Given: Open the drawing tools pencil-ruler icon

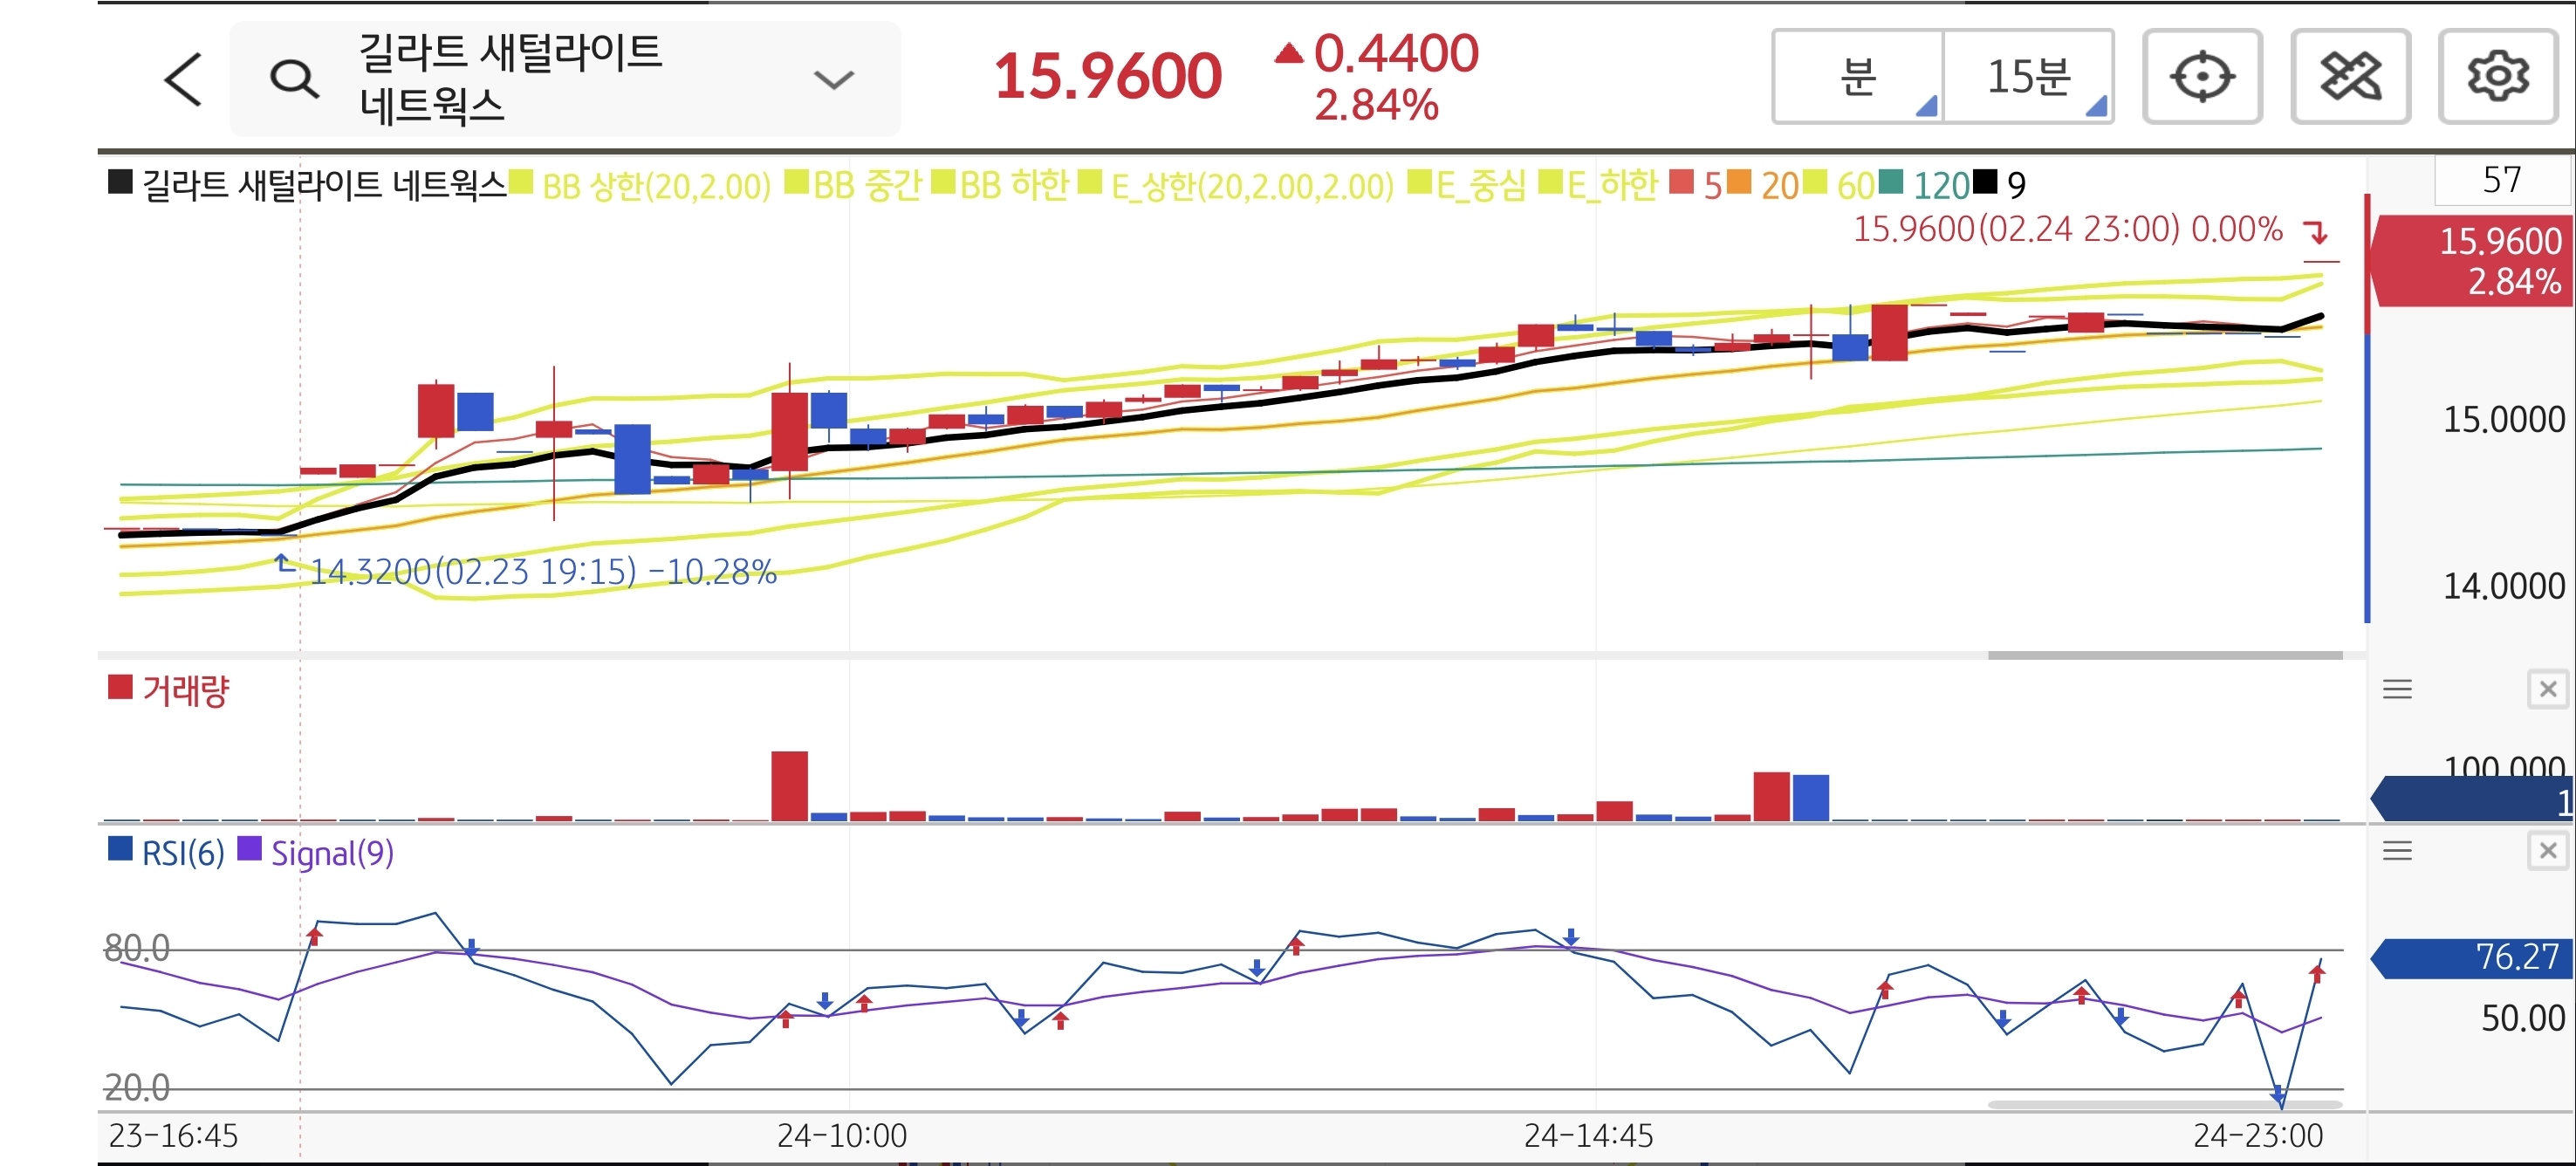Looking at the screenshot, I should (x=2349, y=77).
